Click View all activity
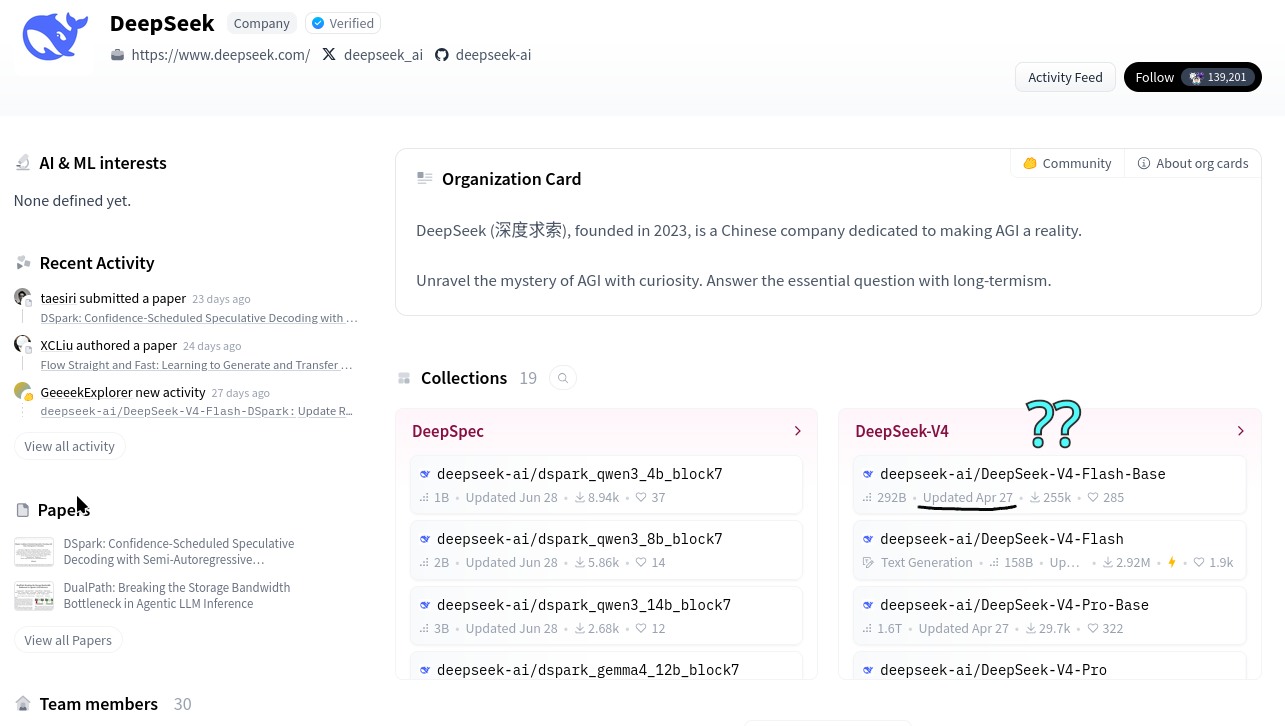 (x=70, y=446)
